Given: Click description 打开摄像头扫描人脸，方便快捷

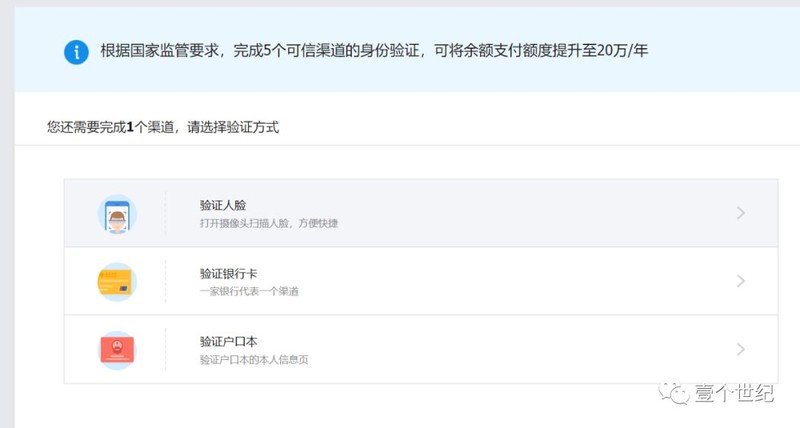Looking at the screenshot, I should tap(269, 223).
